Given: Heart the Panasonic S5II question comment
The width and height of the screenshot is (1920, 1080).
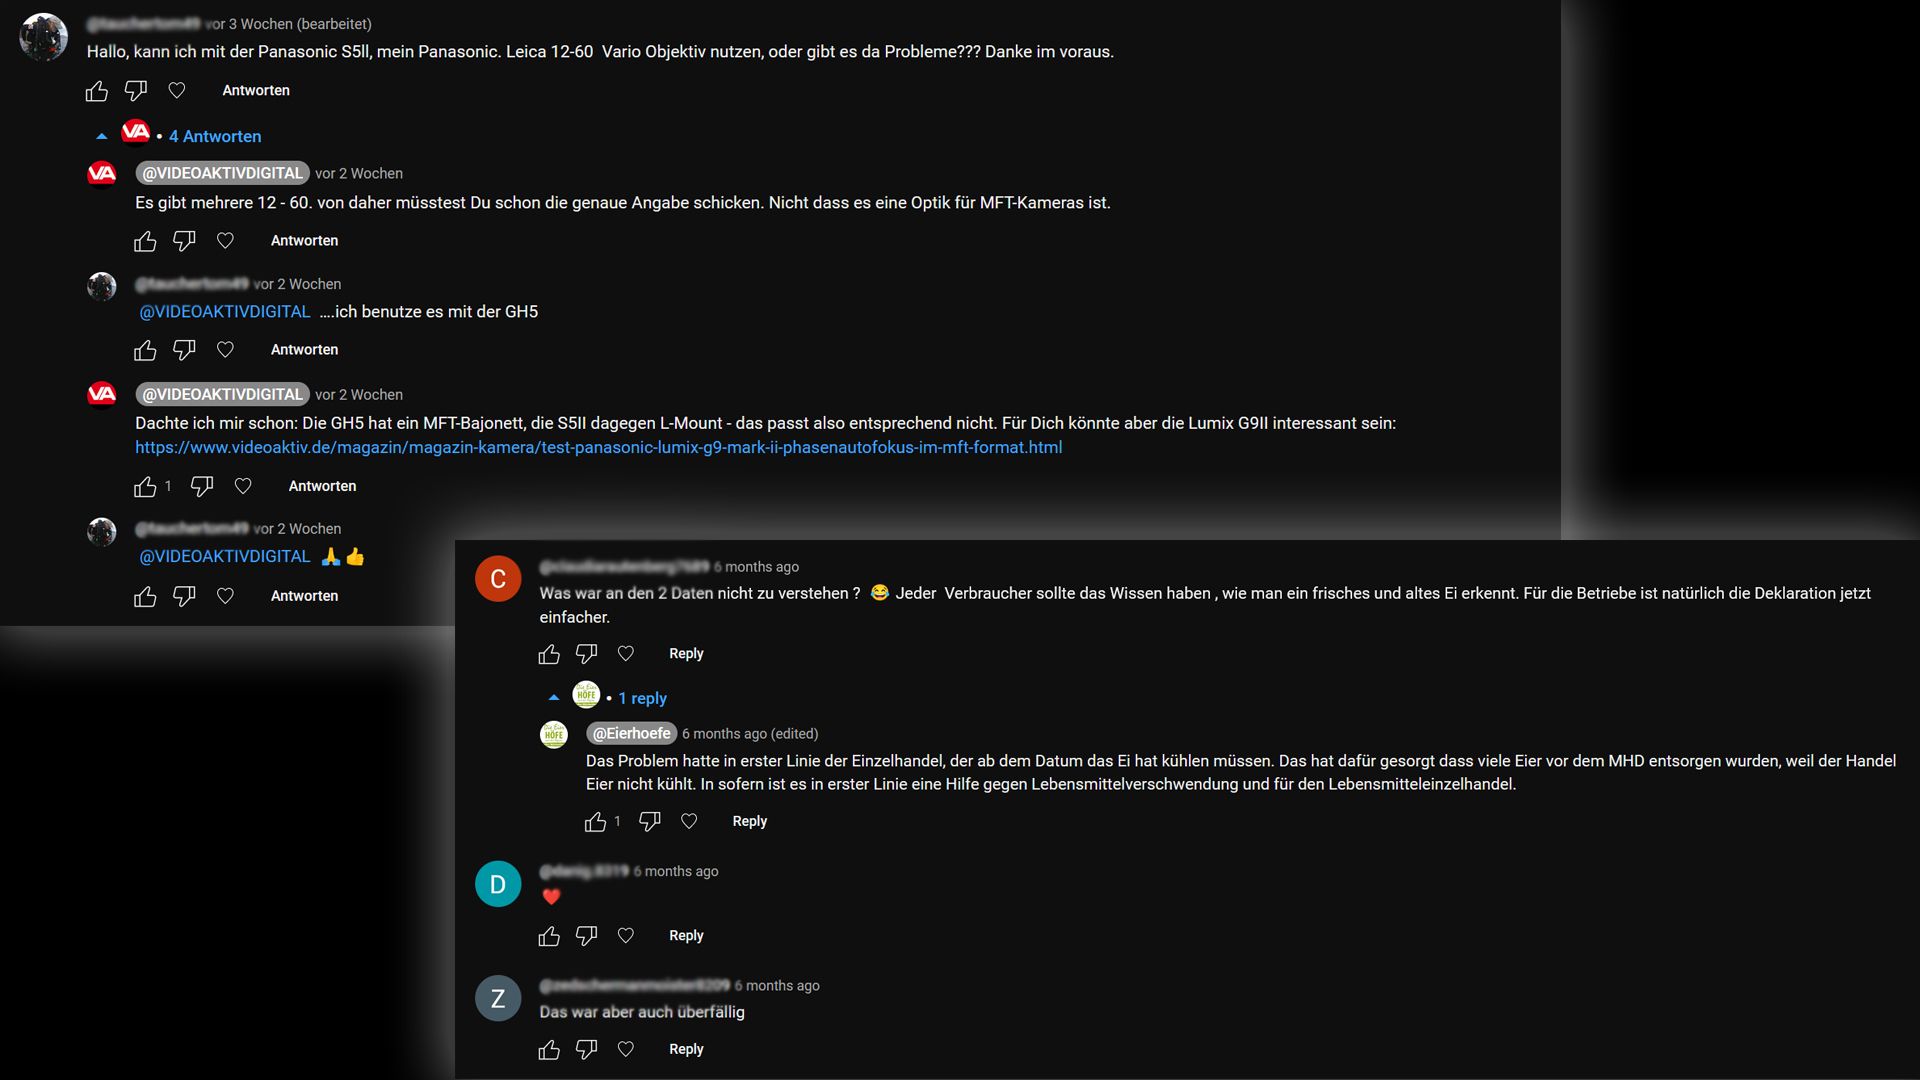Looking at the screenshot, I should (177, 91).
